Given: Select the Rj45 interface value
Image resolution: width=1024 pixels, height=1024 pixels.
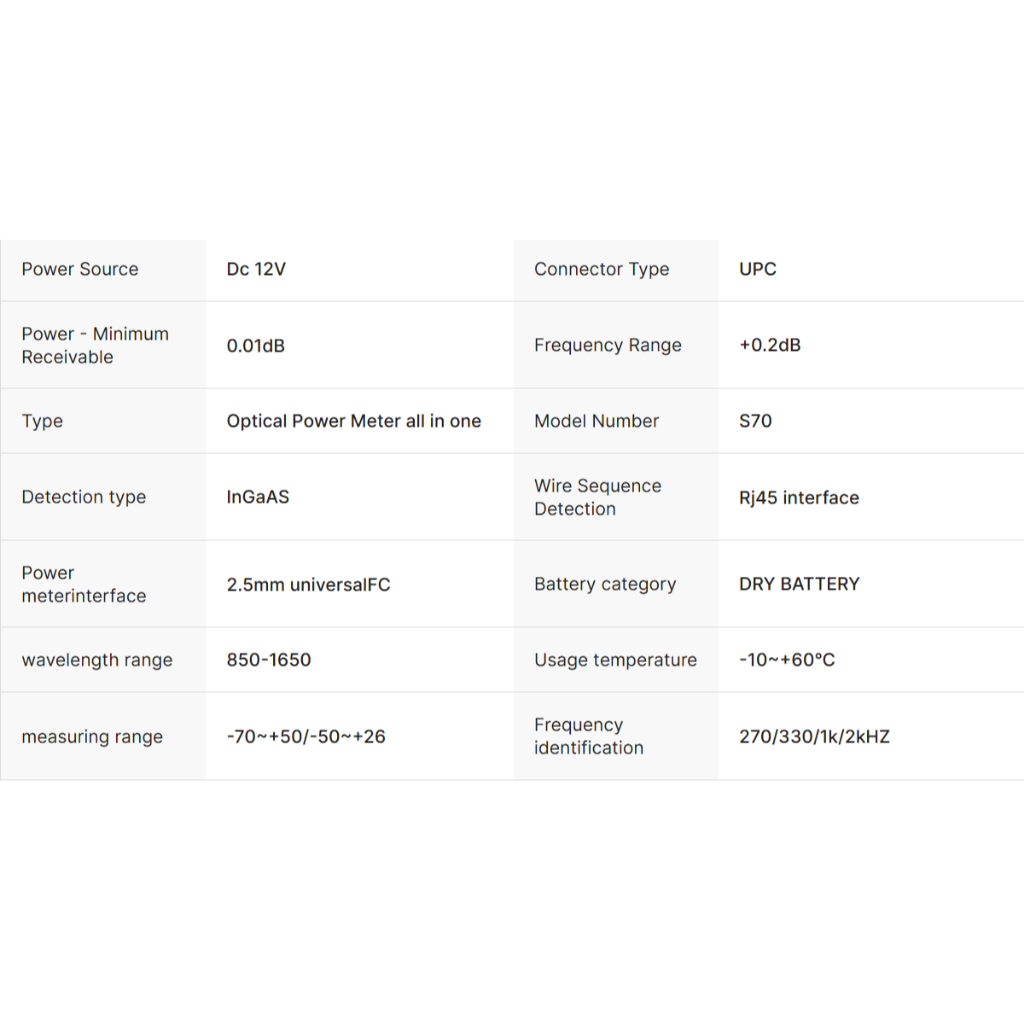Looking at the screenshot, I should coord(798,498).
